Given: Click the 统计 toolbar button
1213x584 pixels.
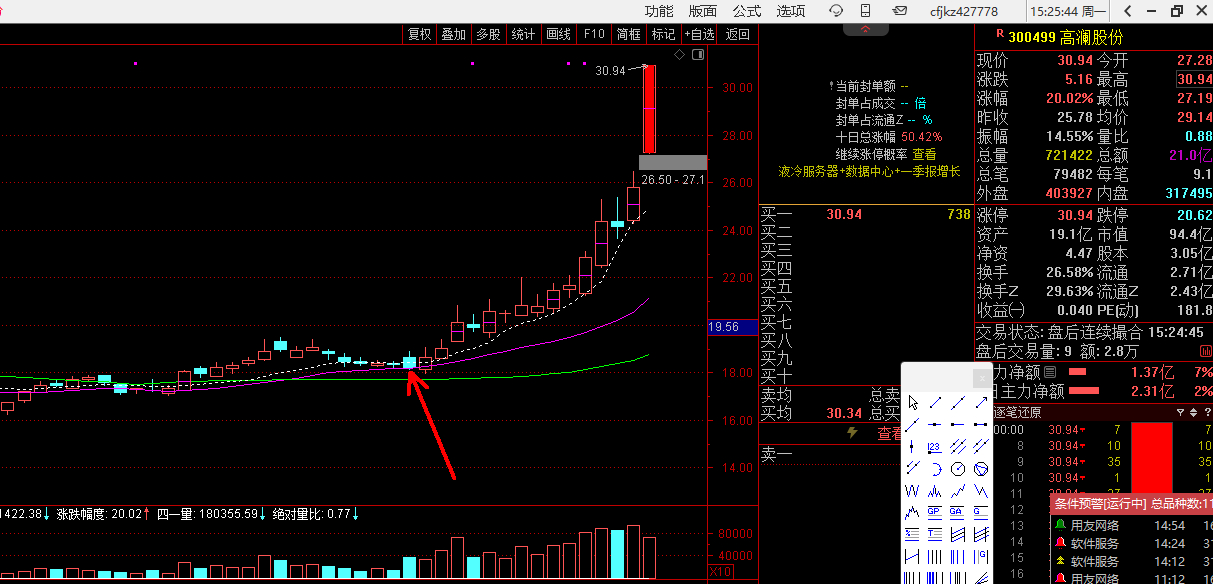Looking at the screenshot, I should pos(523,34).
